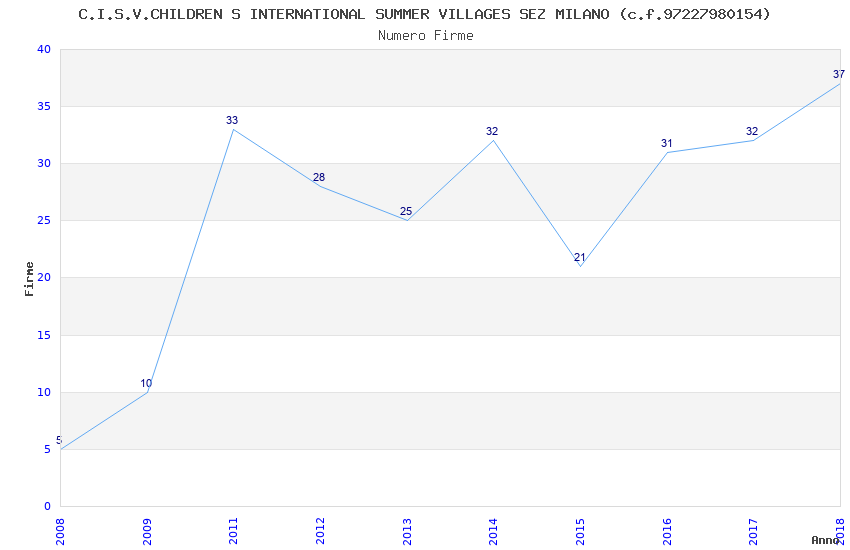Click the data point labeled 33
The width and height of the screenshot is (850, 550).
tap(233, 129)
